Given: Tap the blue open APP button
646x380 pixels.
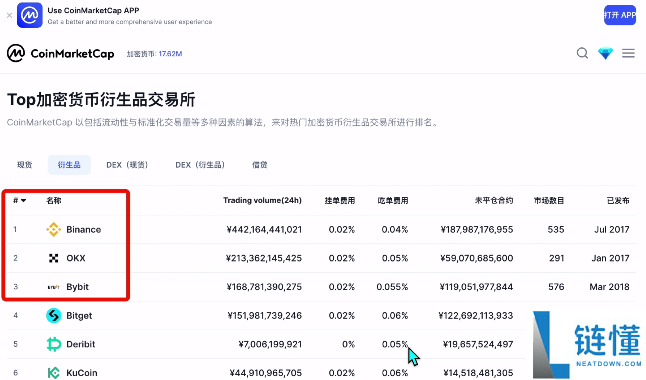Looking at the screenshot, I should click(x=620, y=15).
